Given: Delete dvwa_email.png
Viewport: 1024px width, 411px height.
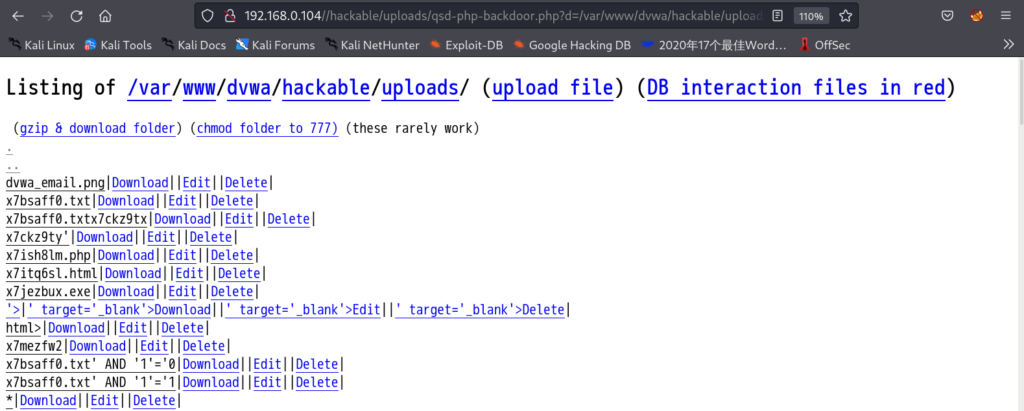Looking at the screenshot, I should coord(246,183).
